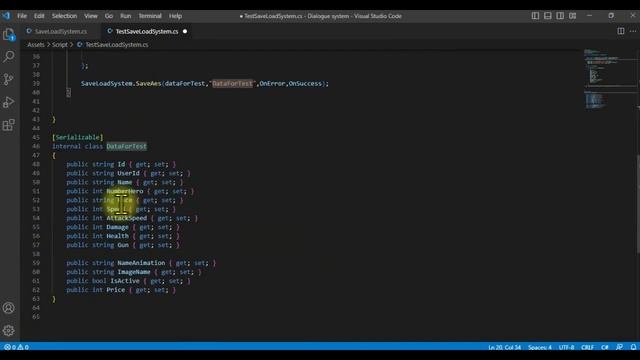Open the Explorer view in activity bar
Viewport: 640px width, 360px height.
pyautogui.click(x=9, y=34)
